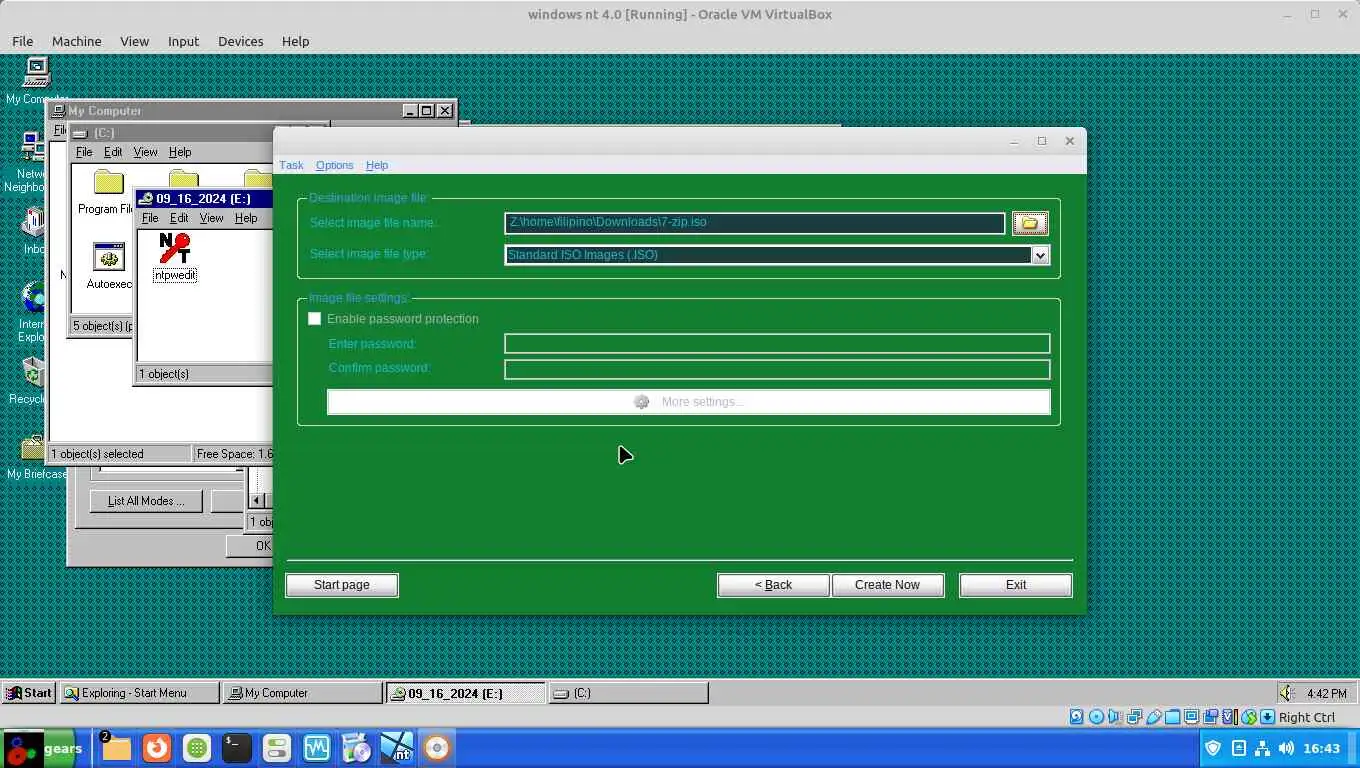Click the 4:42 PM NT clock
Screen dimensions: 1360x768
(x=1326, y=693)
